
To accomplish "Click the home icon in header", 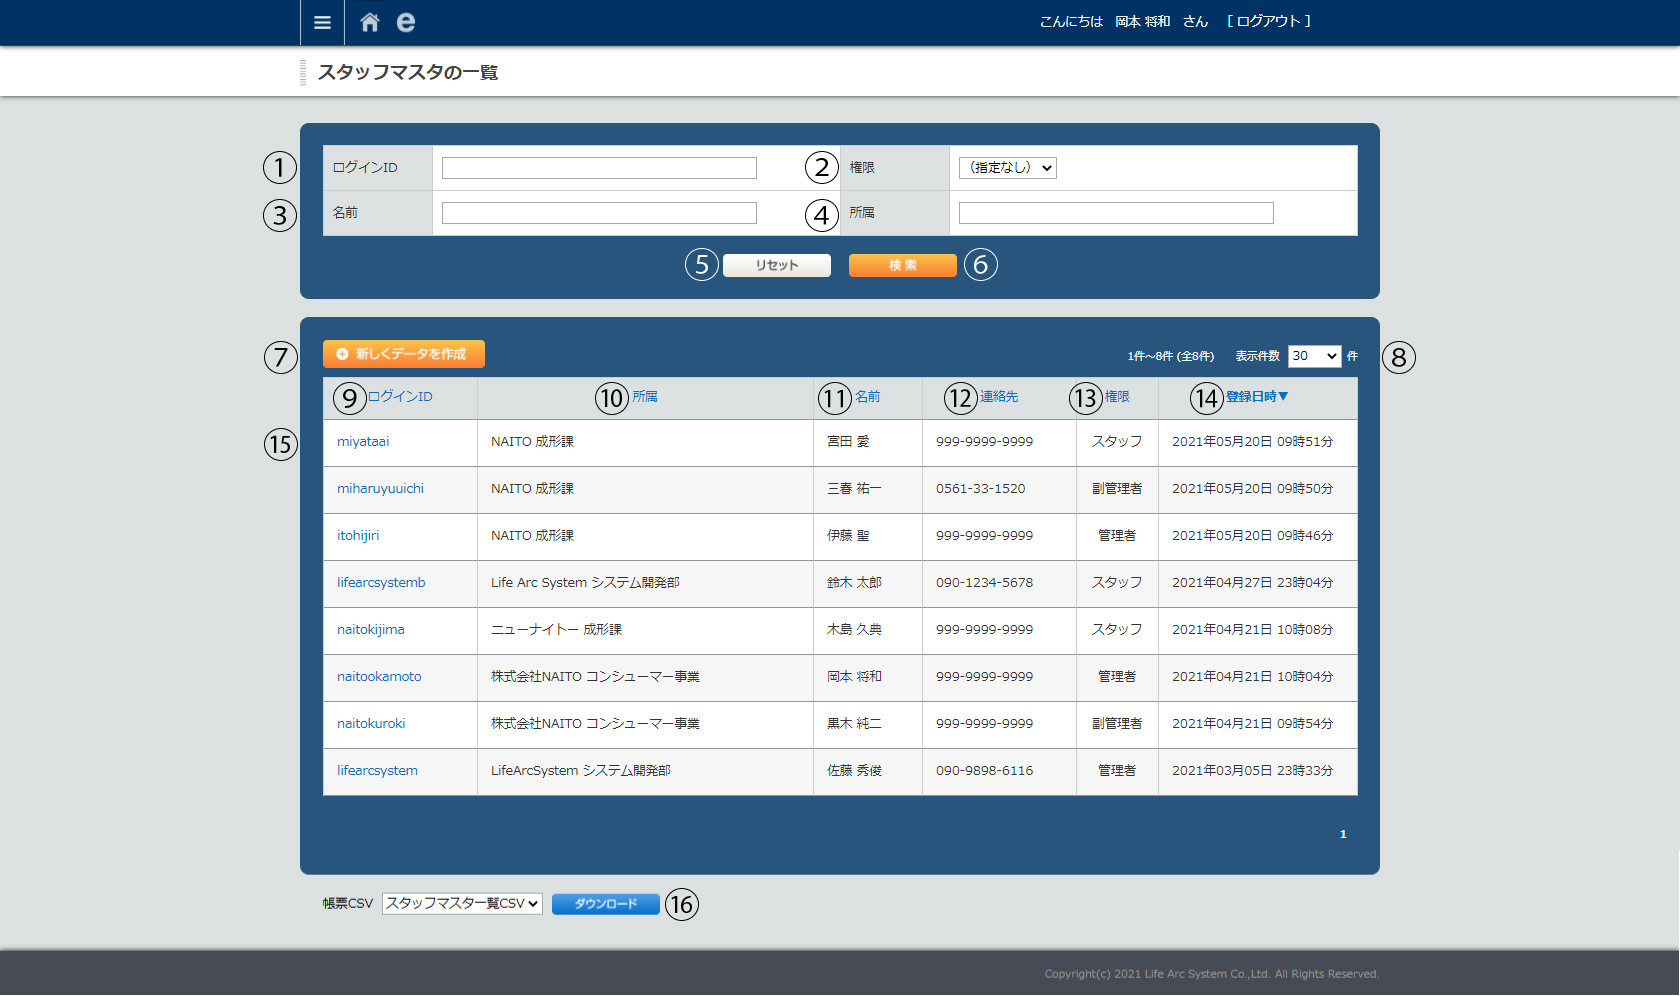I will (369, 22).
